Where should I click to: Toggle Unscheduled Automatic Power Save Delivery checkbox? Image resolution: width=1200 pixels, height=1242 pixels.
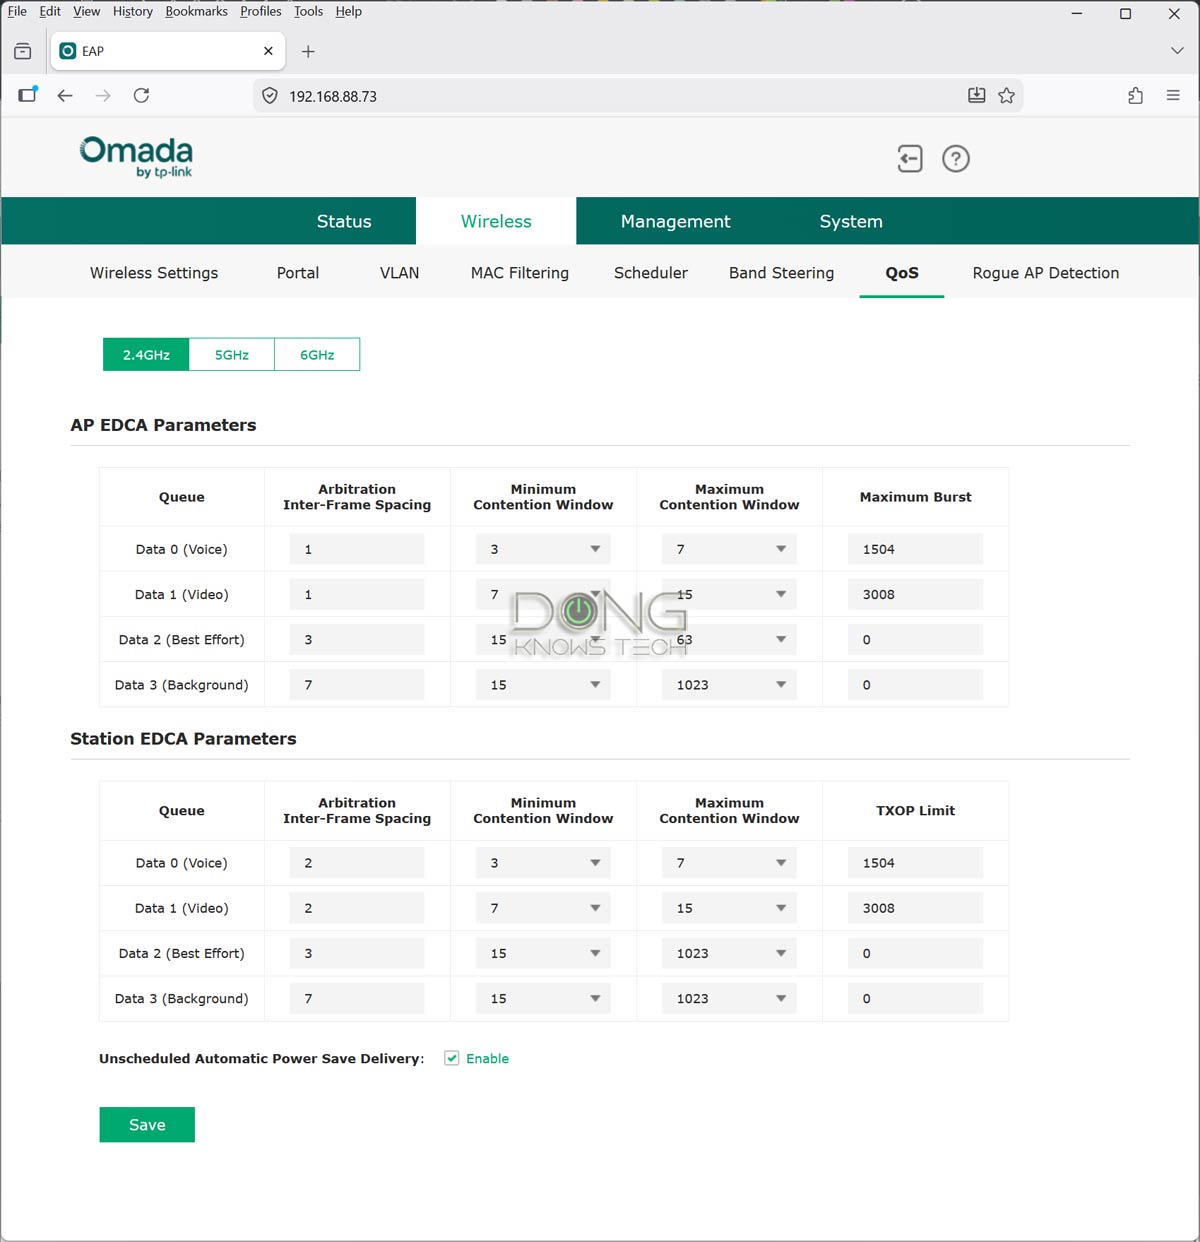pos(452,1058)
